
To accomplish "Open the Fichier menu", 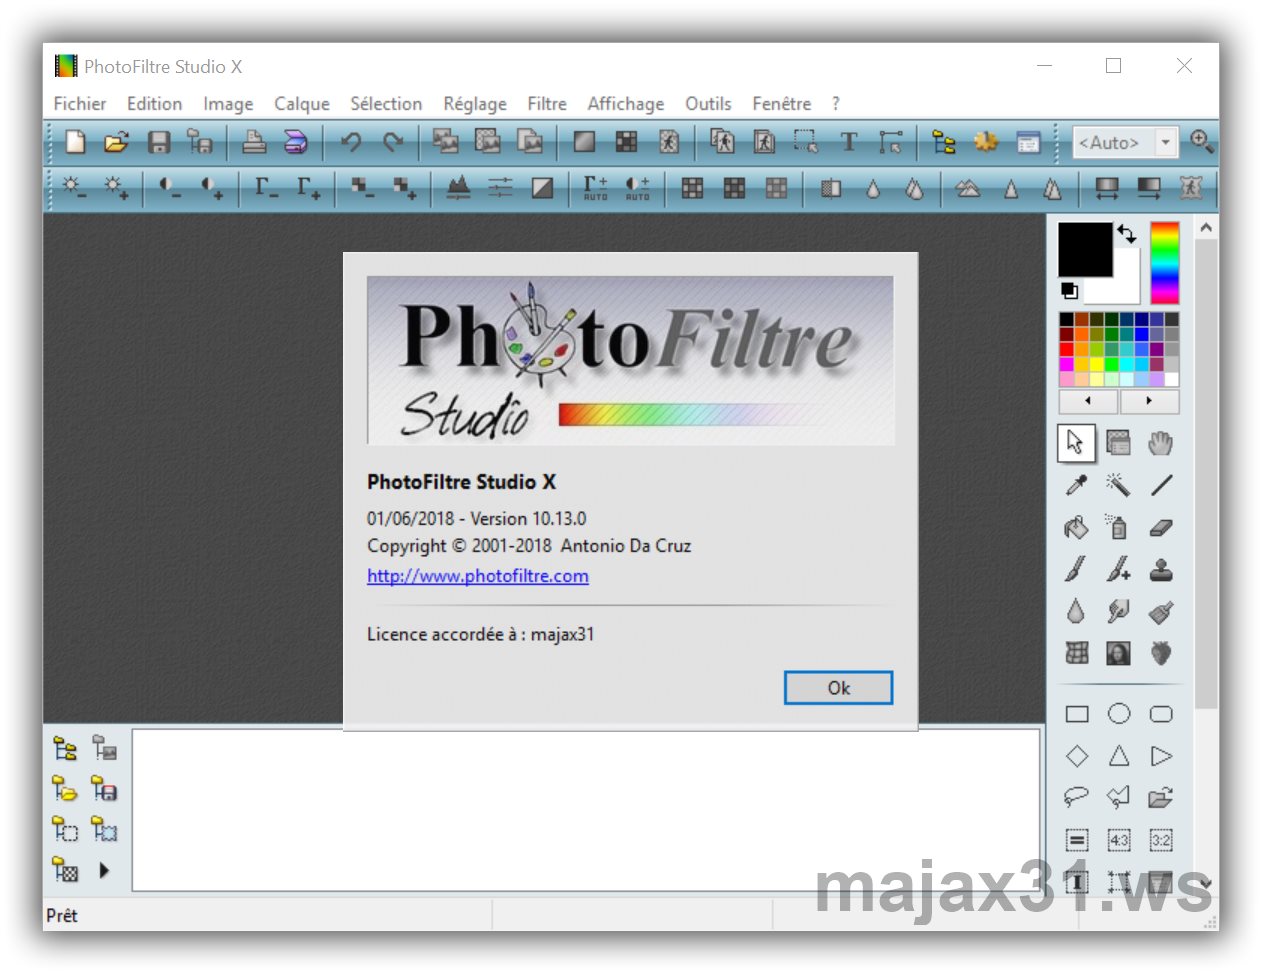I will 80,104.
